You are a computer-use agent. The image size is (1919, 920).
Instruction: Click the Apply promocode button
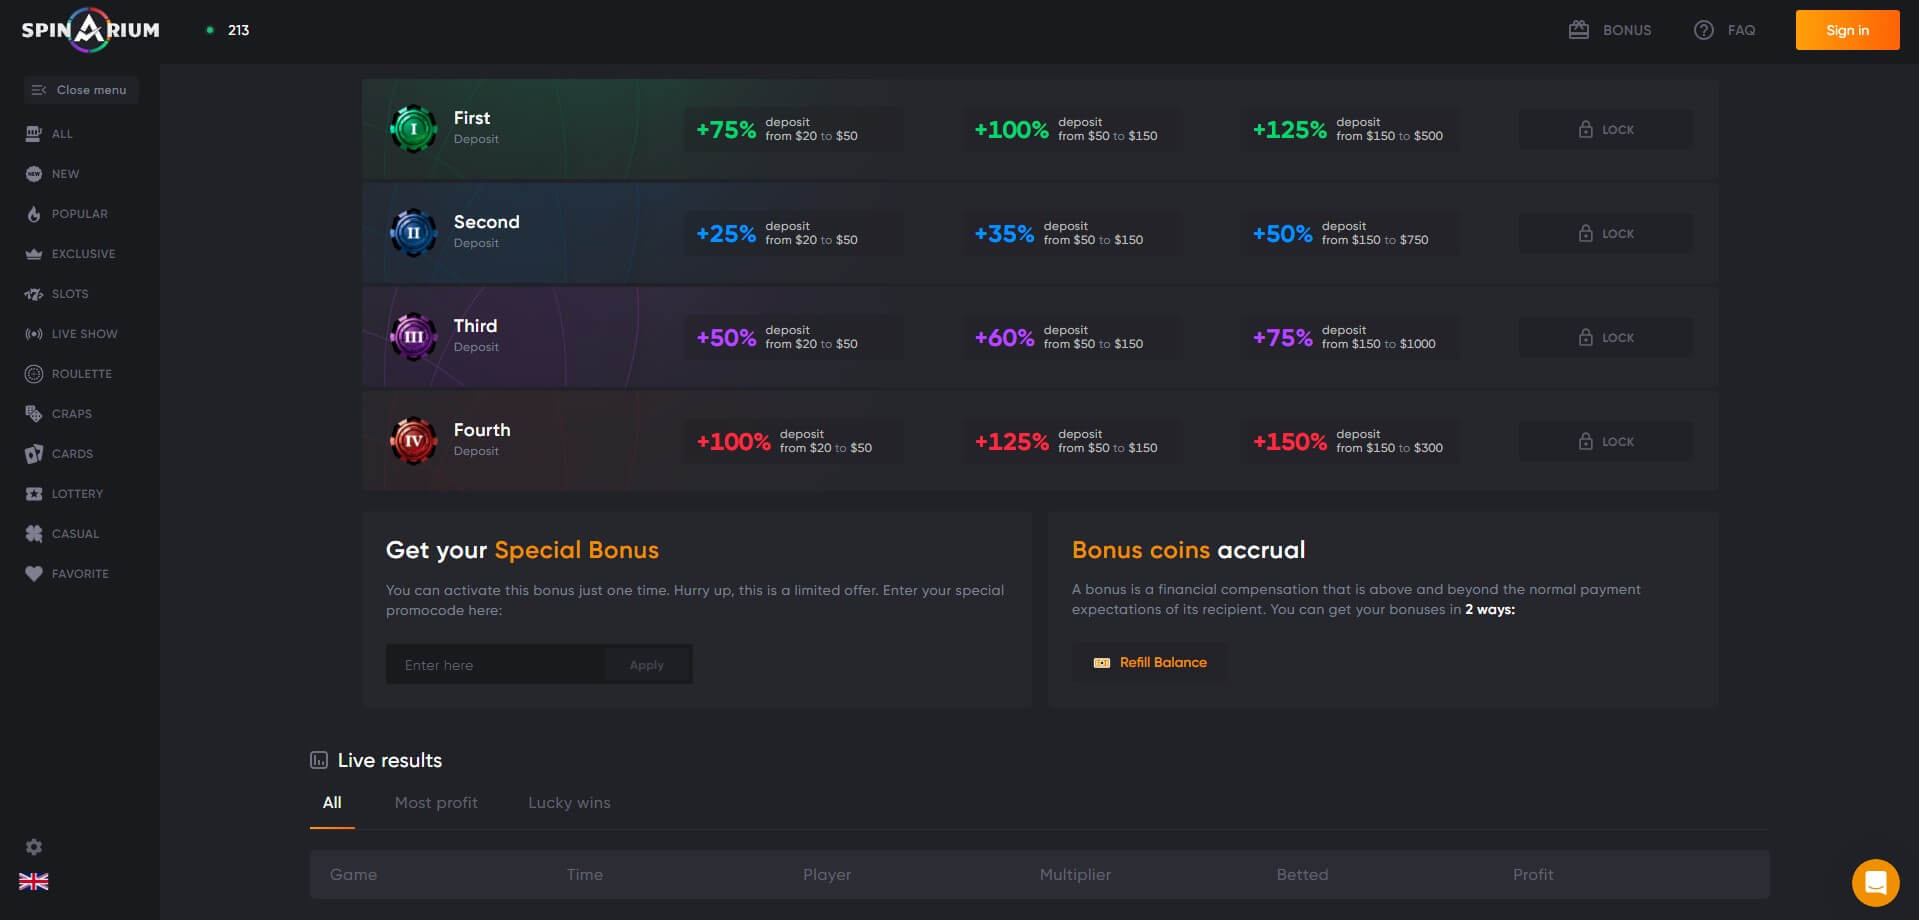pyautogui.click(x=647, y=665)
